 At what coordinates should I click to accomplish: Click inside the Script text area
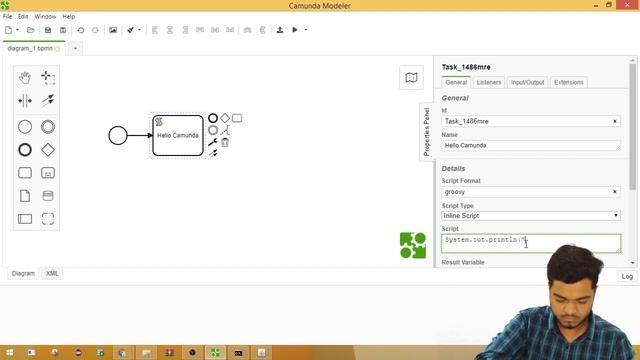[x=531, y=243]
